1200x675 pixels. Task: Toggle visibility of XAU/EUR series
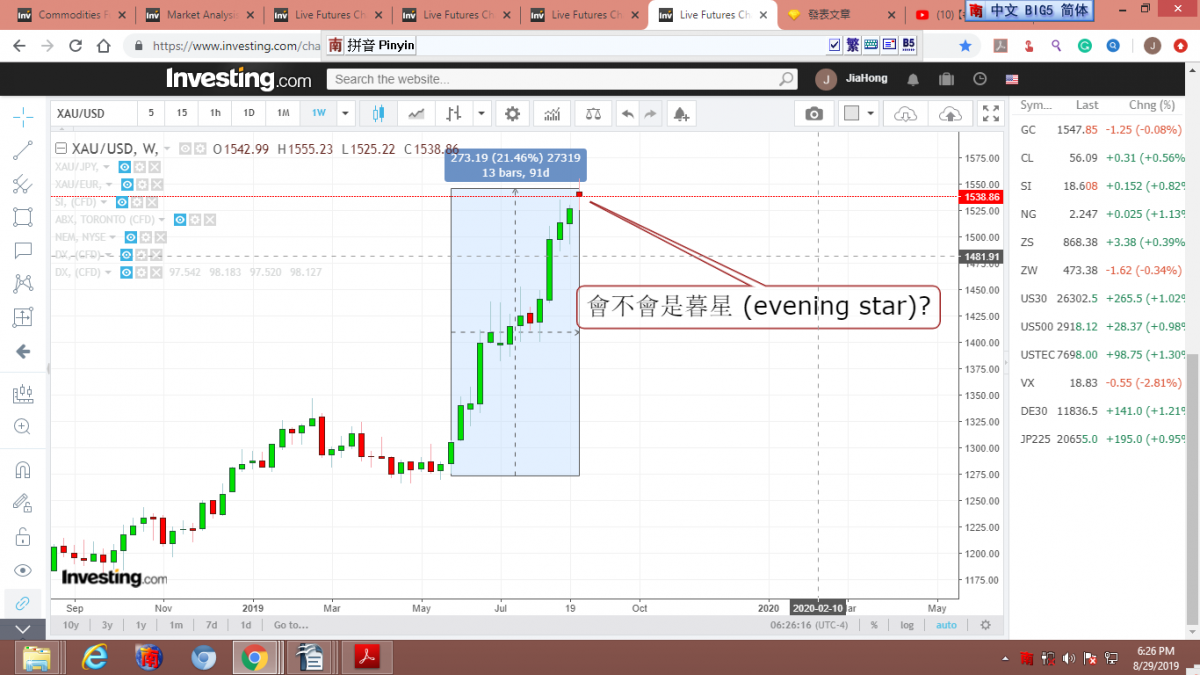(x=127, y=184)
